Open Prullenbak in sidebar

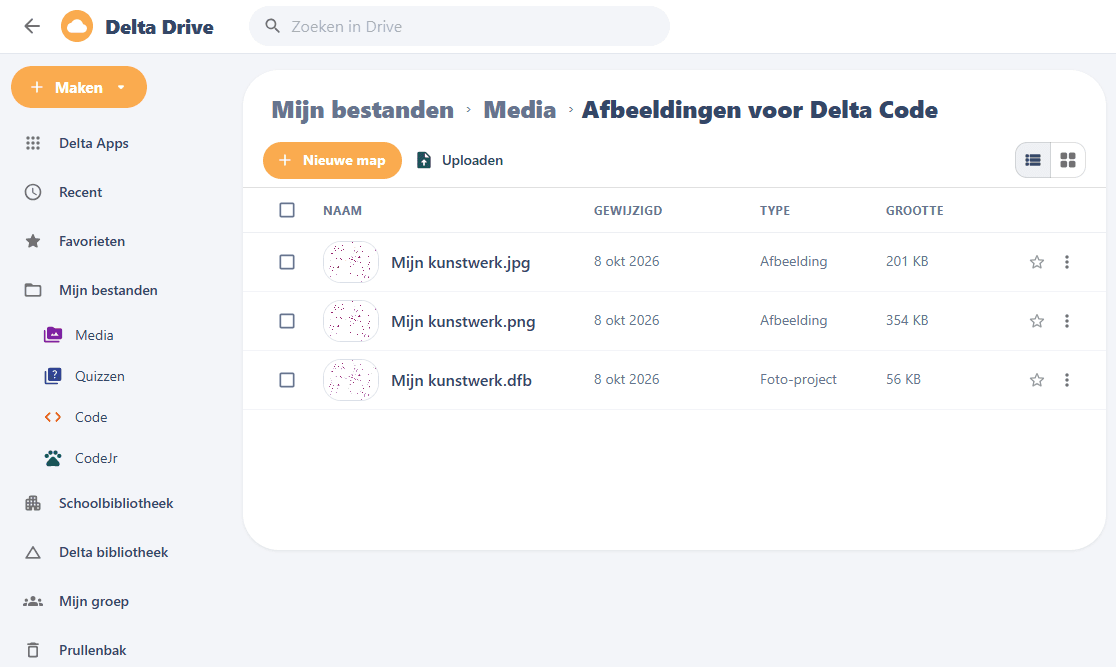[x=93, y=650]
